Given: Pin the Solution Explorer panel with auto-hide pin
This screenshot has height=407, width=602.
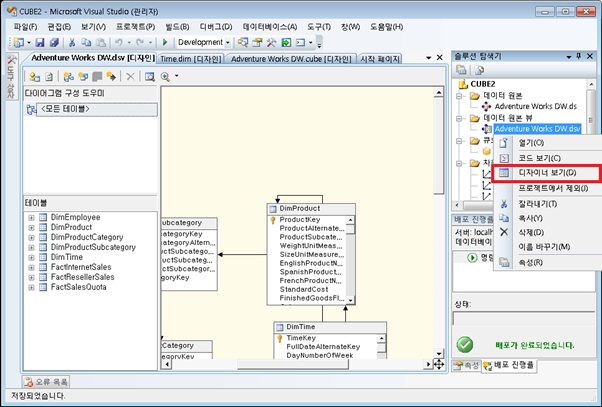Looking at the screenshot, I should 579,56.
